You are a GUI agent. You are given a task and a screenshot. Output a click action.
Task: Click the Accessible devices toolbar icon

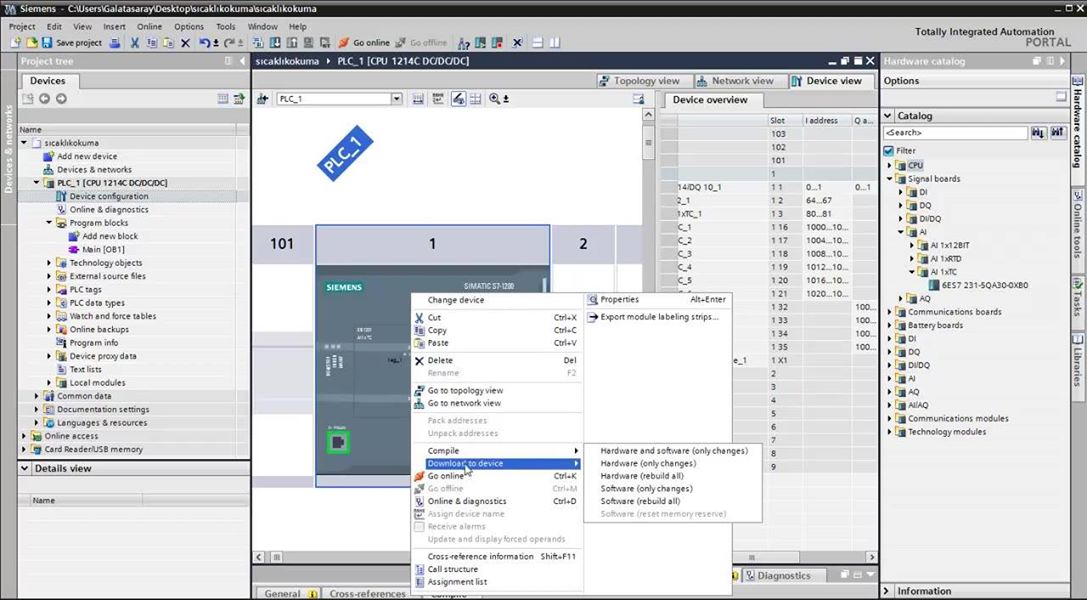click(464, 43)
